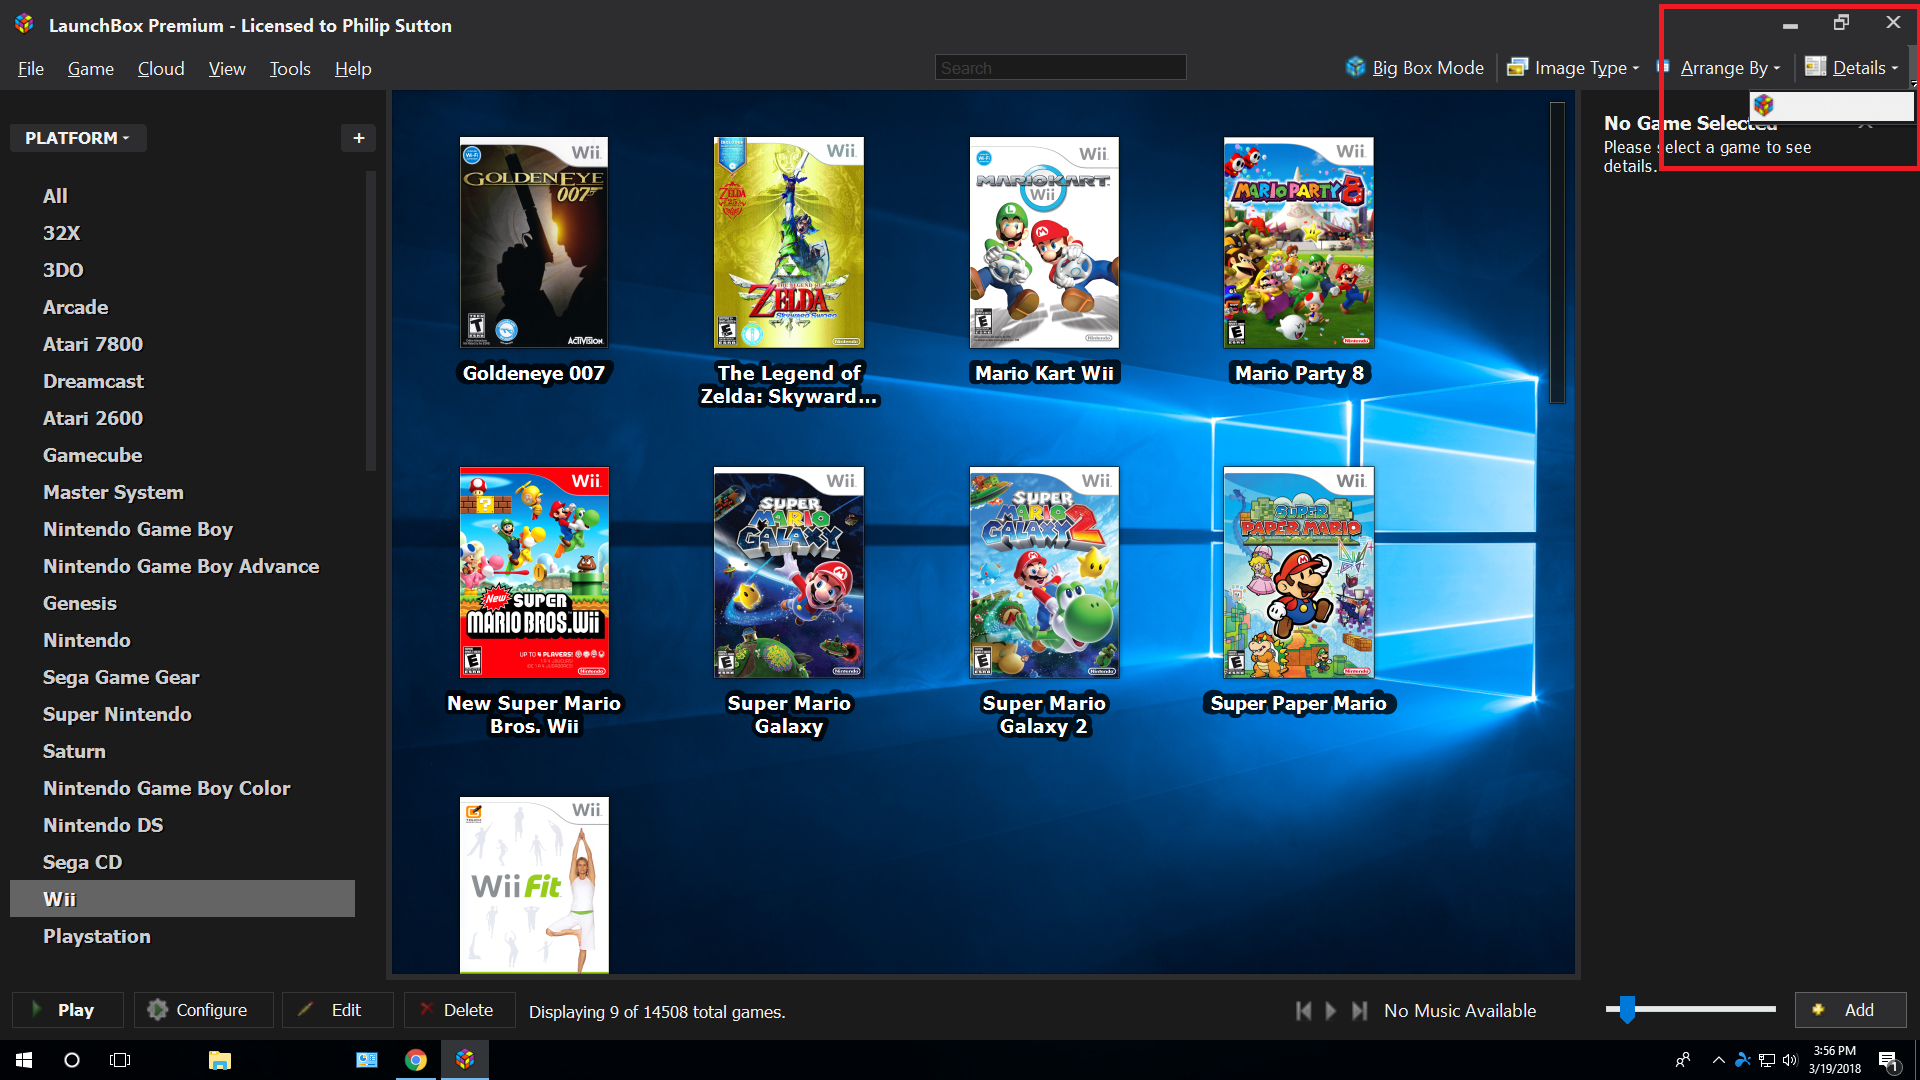Open the Details dropdown
The image size is (1920, 1080).
1851,68
